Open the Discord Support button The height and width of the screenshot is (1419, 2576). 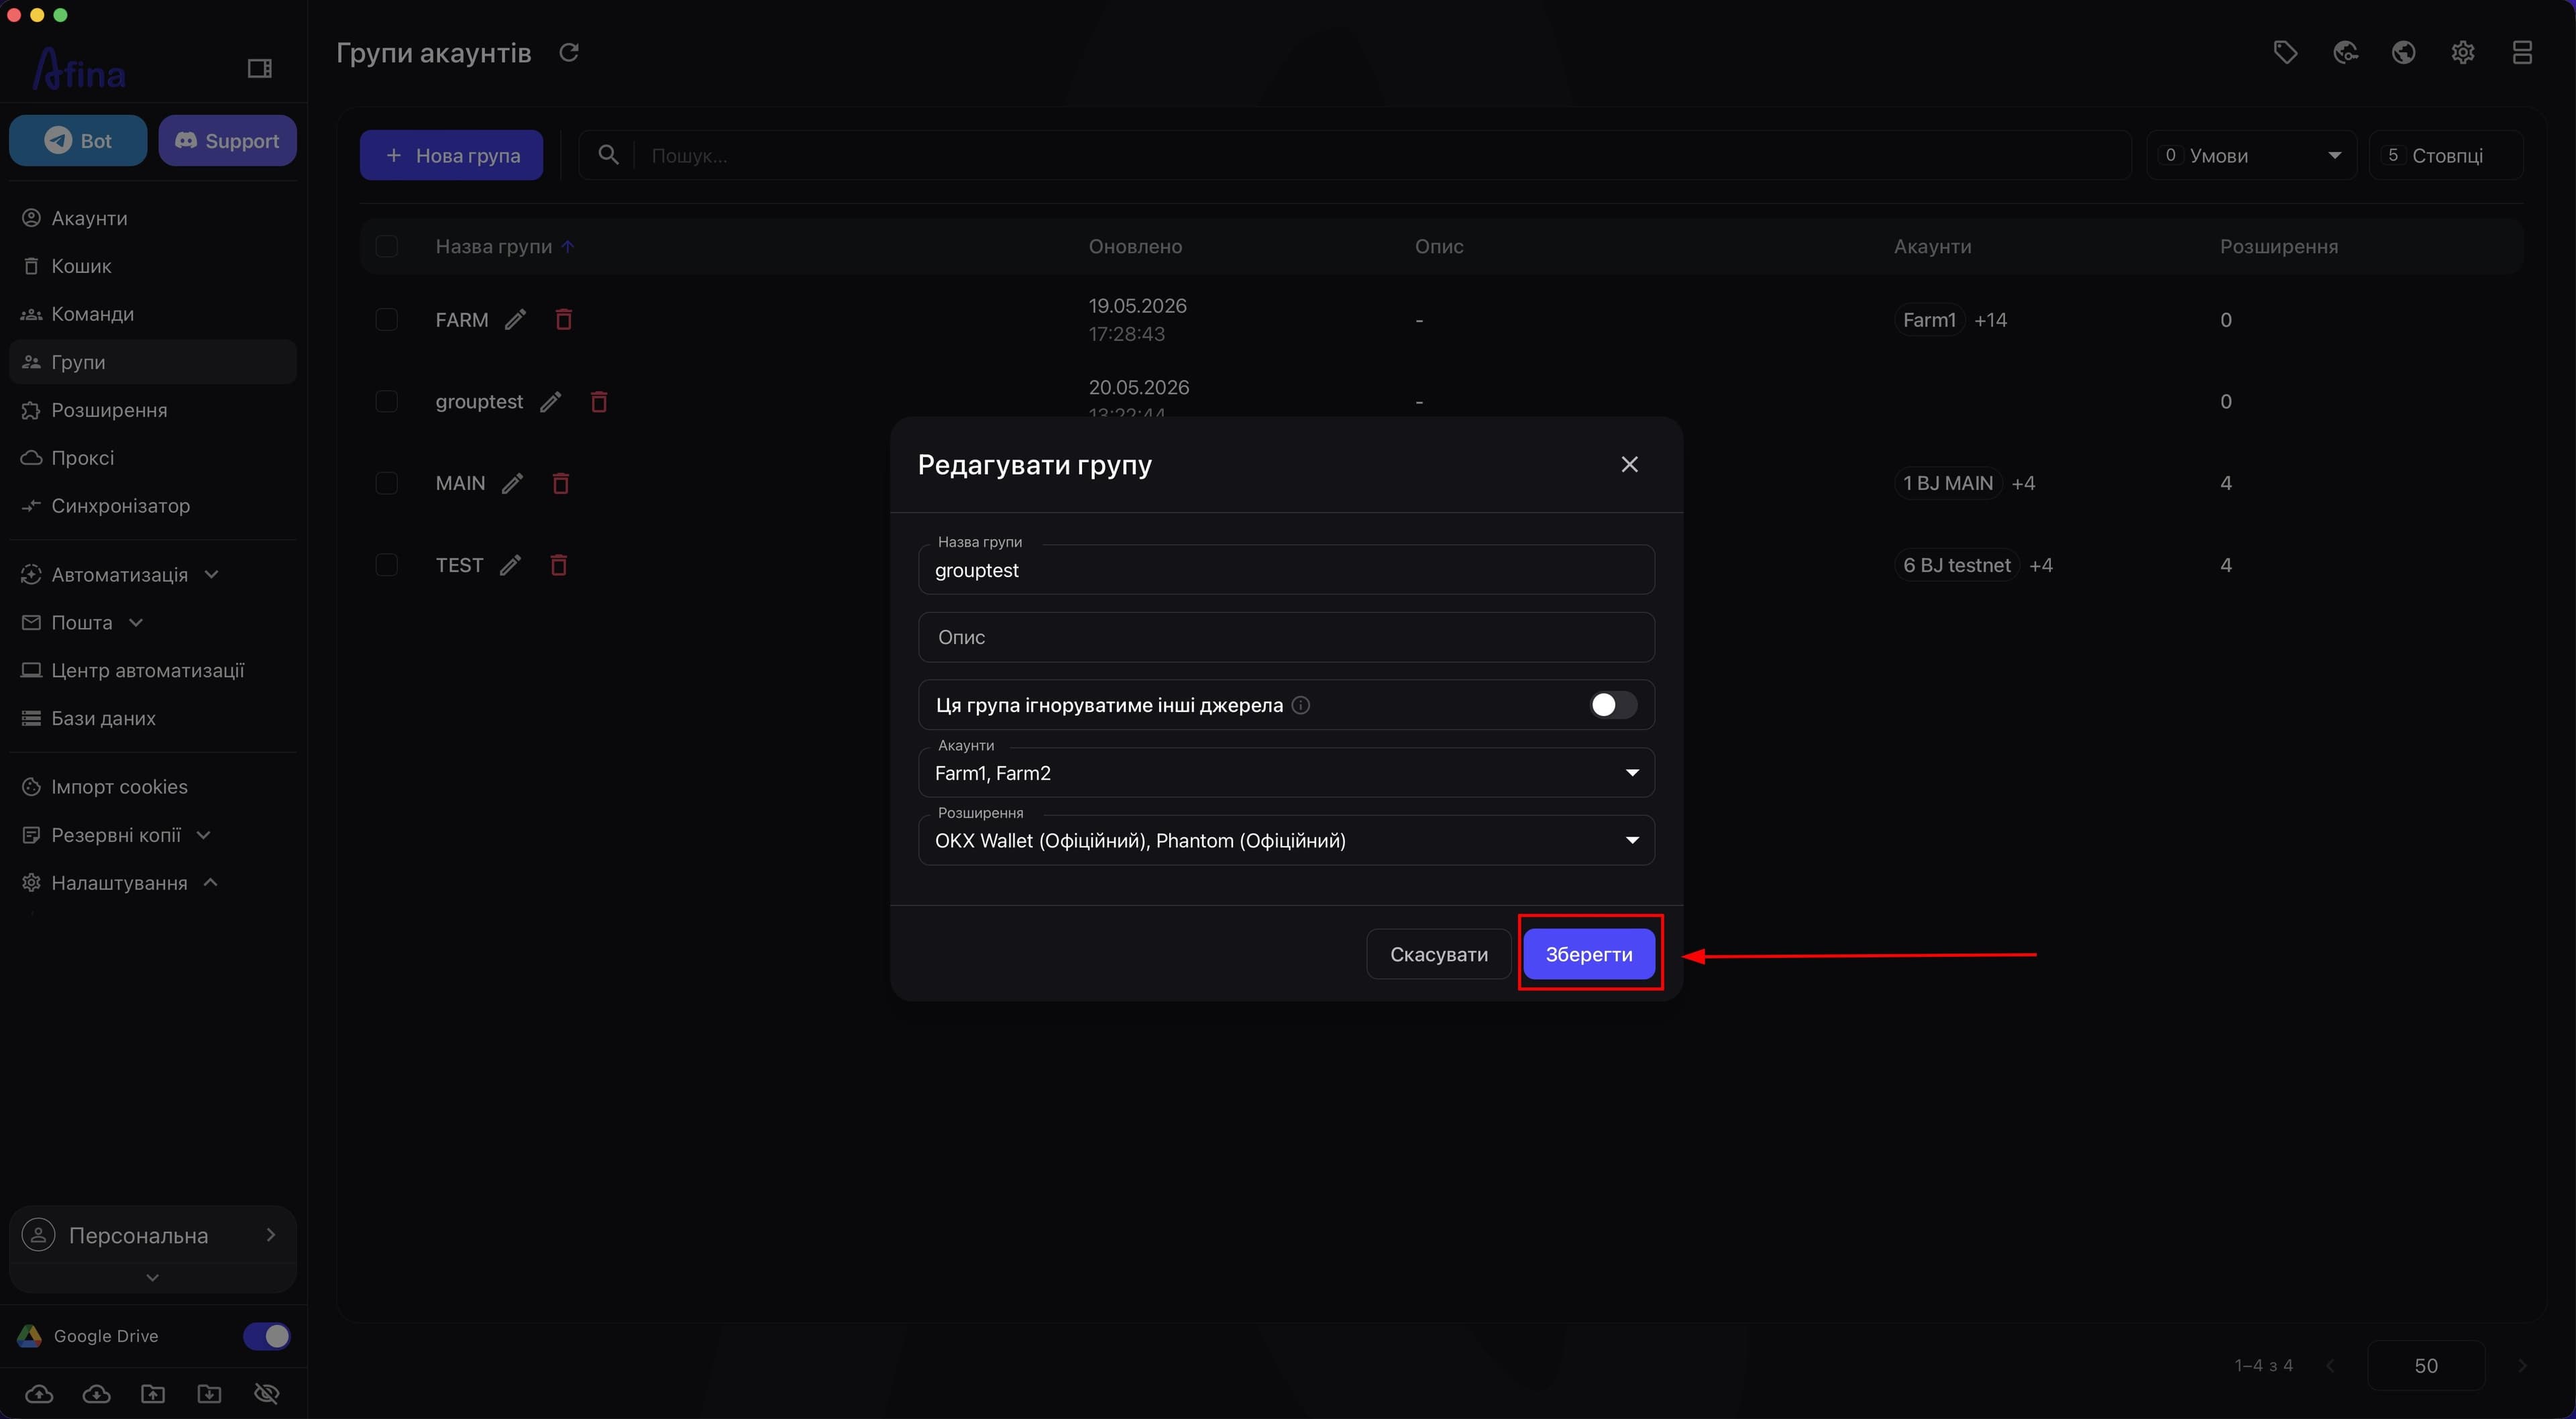[227, 141]
